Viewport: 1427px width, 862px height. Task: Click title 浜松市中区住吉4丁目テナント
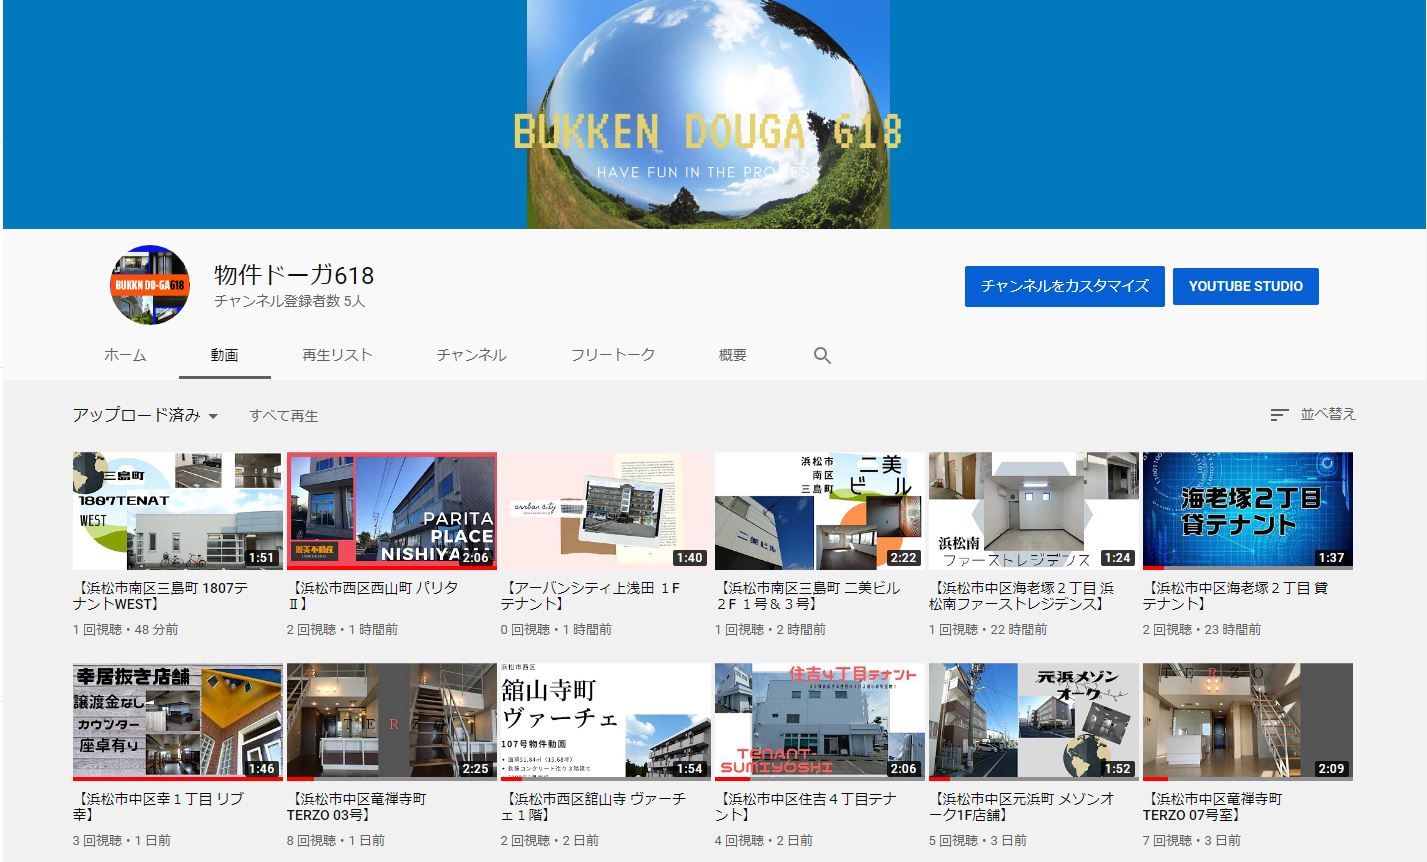point(806,807)
